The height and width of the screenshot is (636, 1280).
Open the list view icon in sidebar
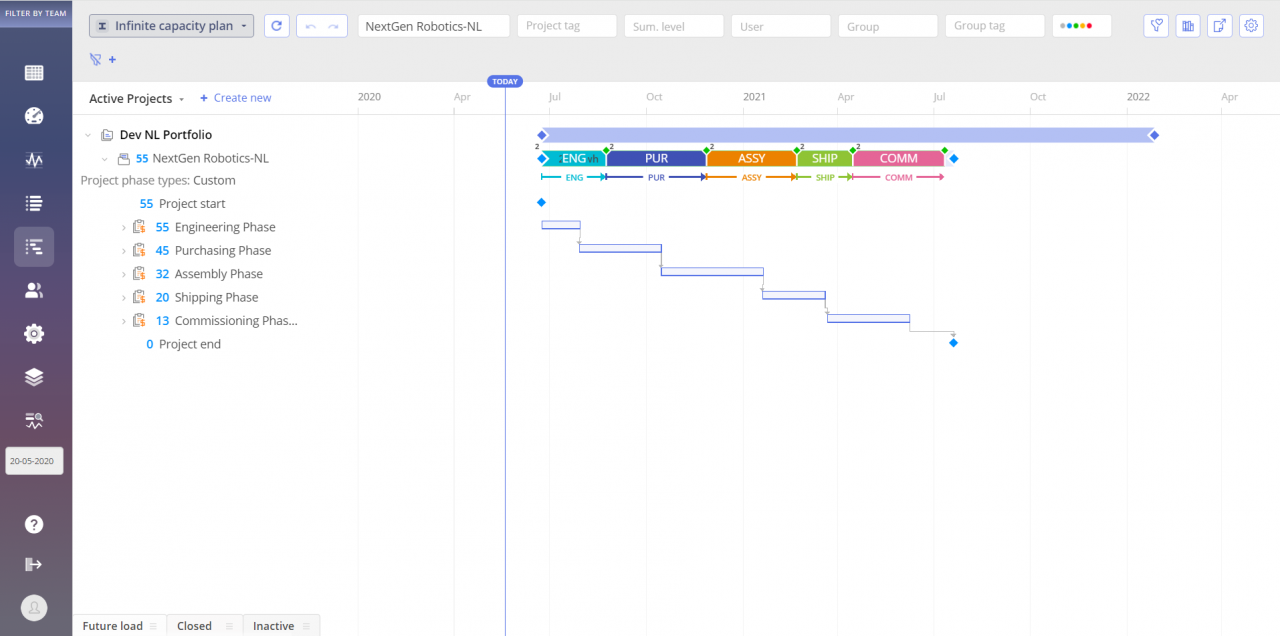click(x=34, y=203)
